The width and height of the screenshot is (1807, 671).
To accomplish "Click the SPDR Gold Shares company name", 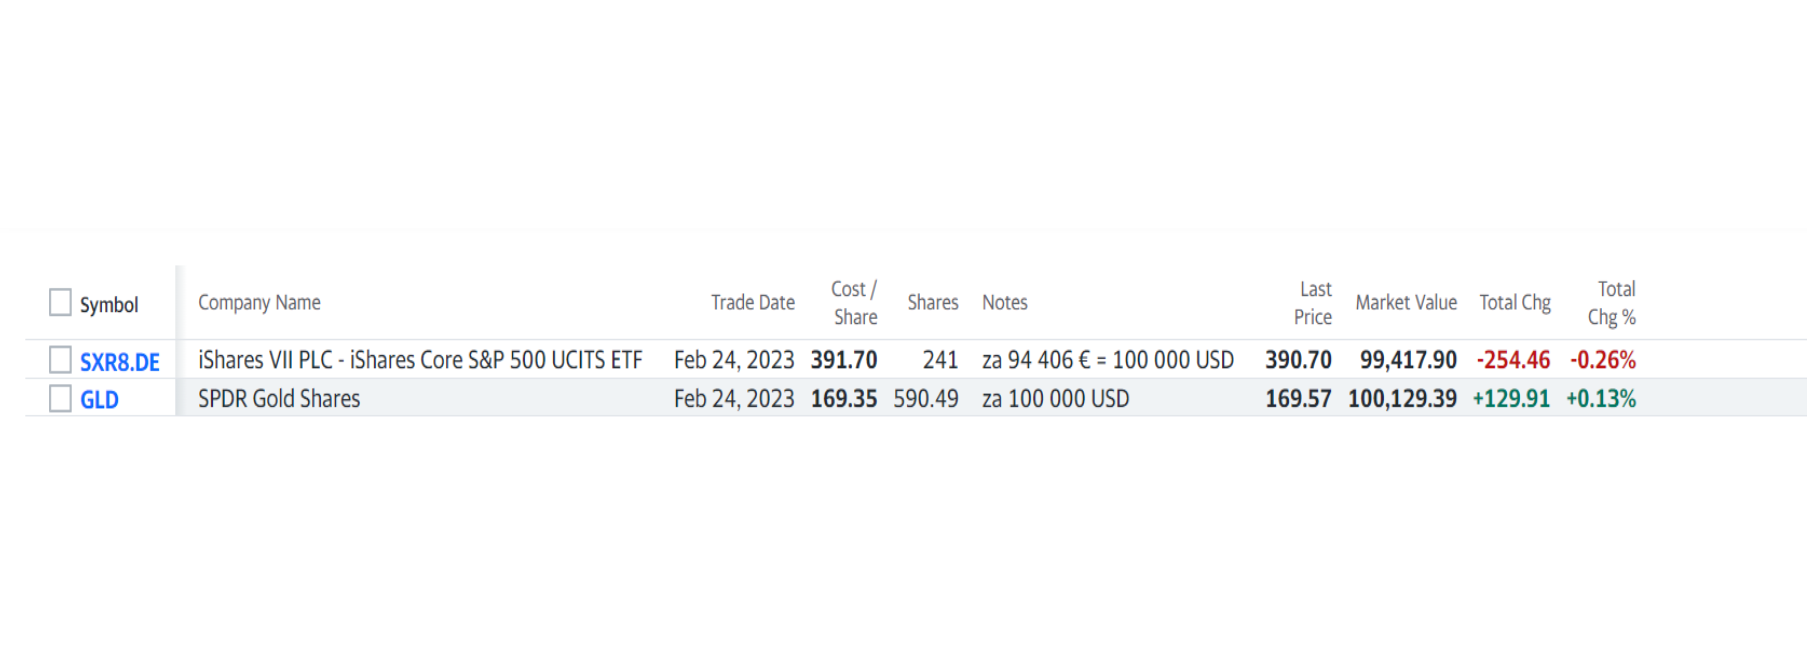I will click(x=279, y=399).
